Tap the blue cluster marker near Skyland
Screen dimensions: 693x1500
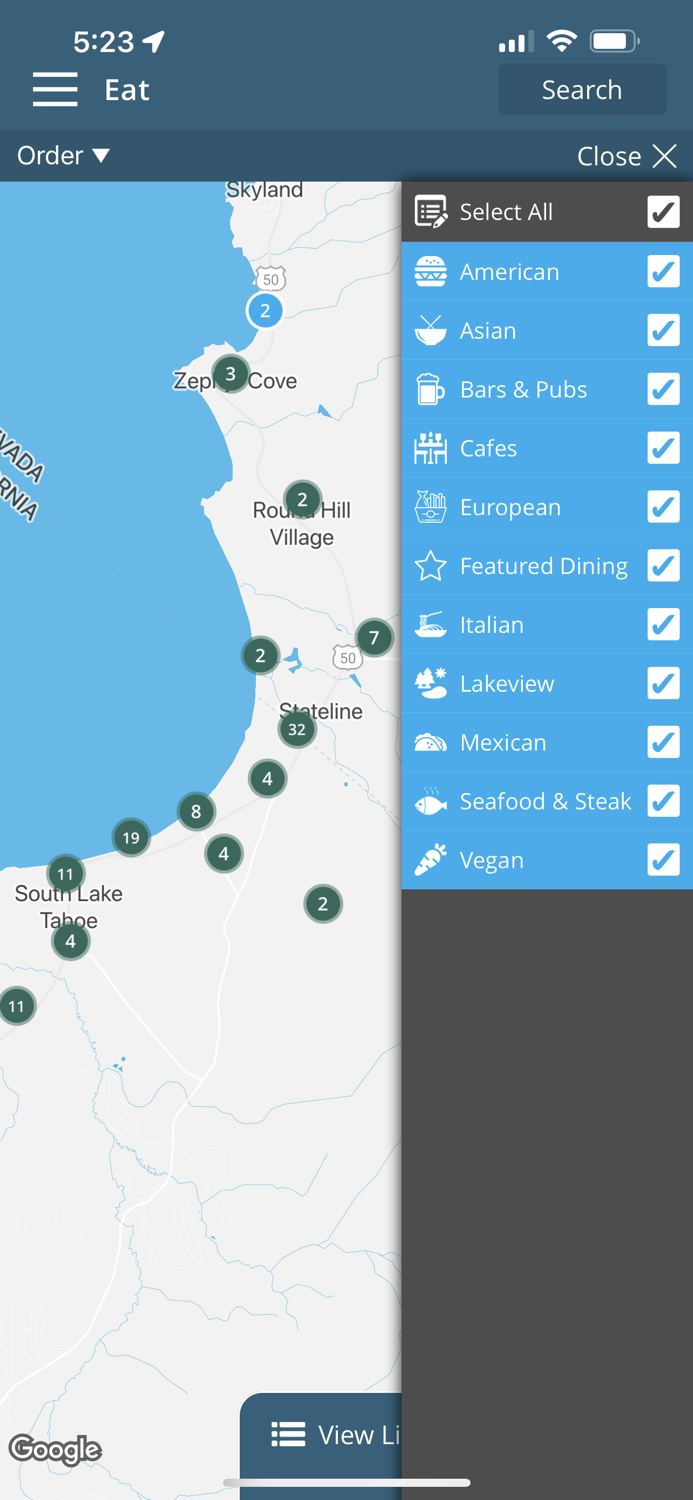click(x=265, y=311)
